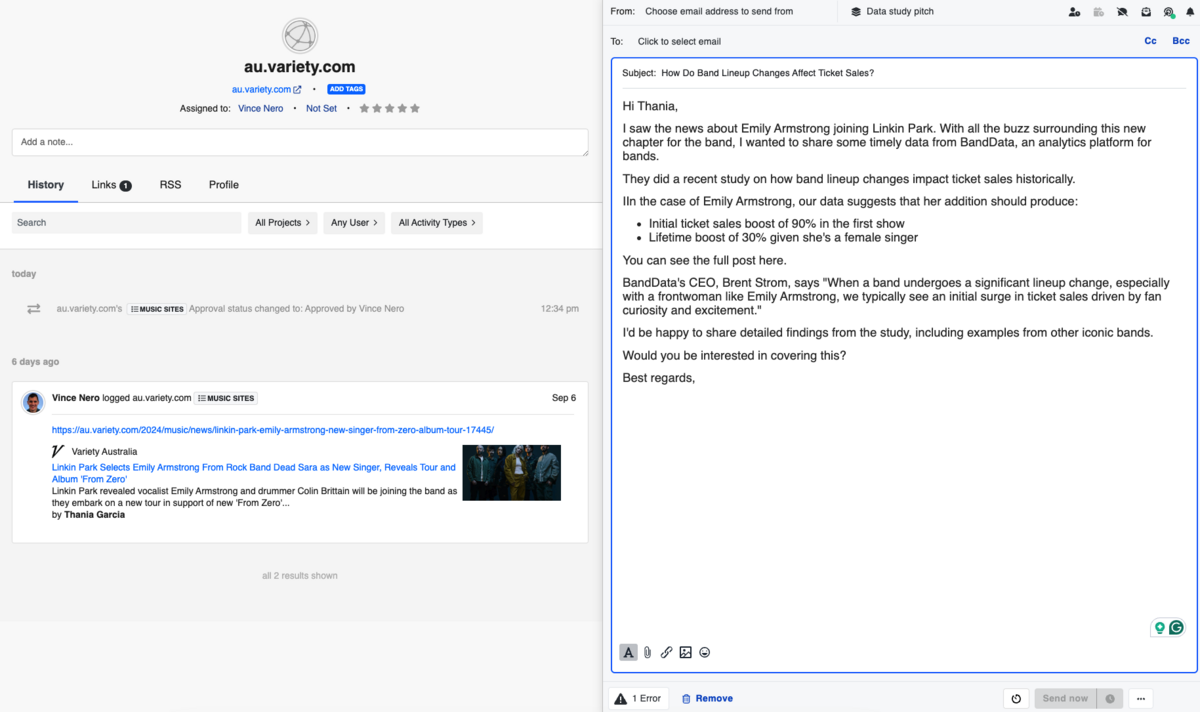Switch to the Links tab

point(110,185)
